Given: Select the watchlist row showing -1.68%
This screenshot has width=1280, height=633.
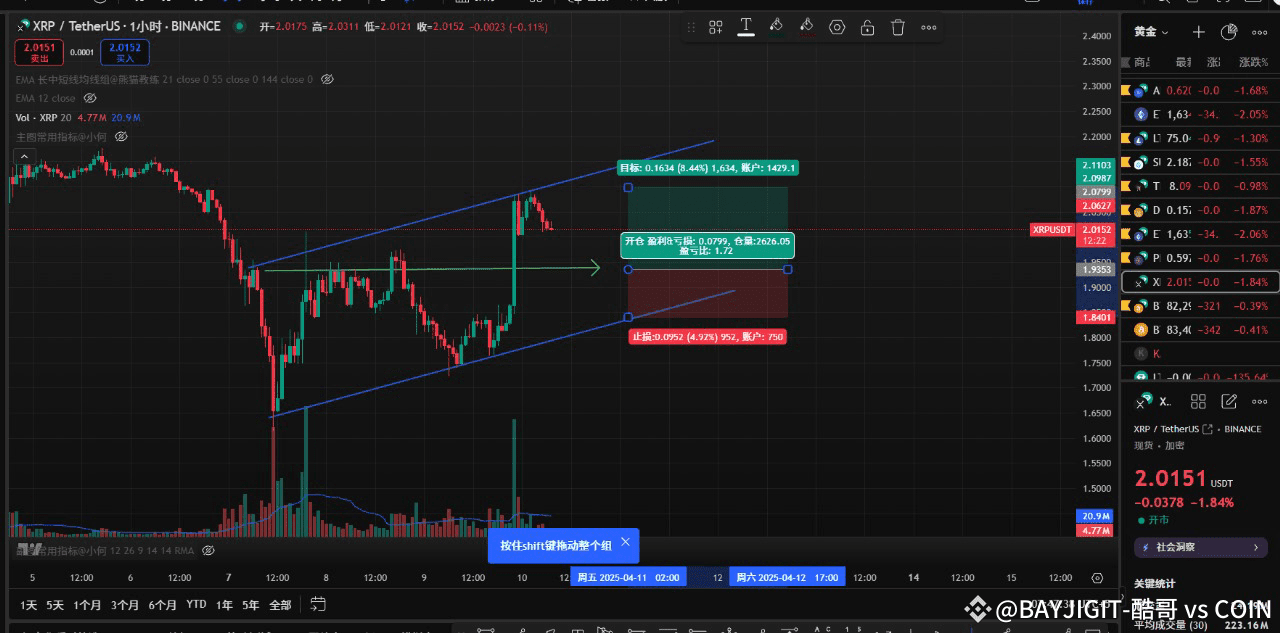Looking at the screenshot, I should point(1200,90).
